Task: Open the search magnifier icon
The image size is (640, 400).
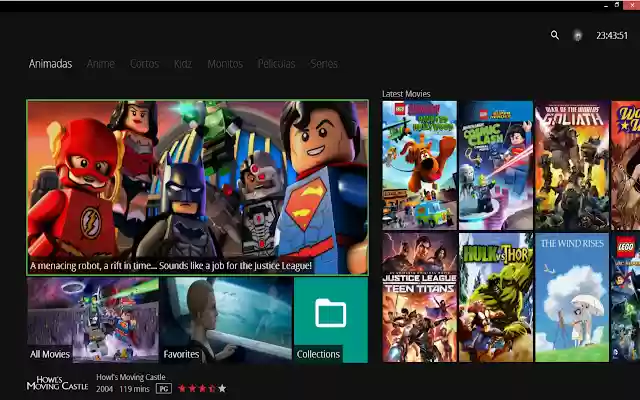Action: coord(555,36)
